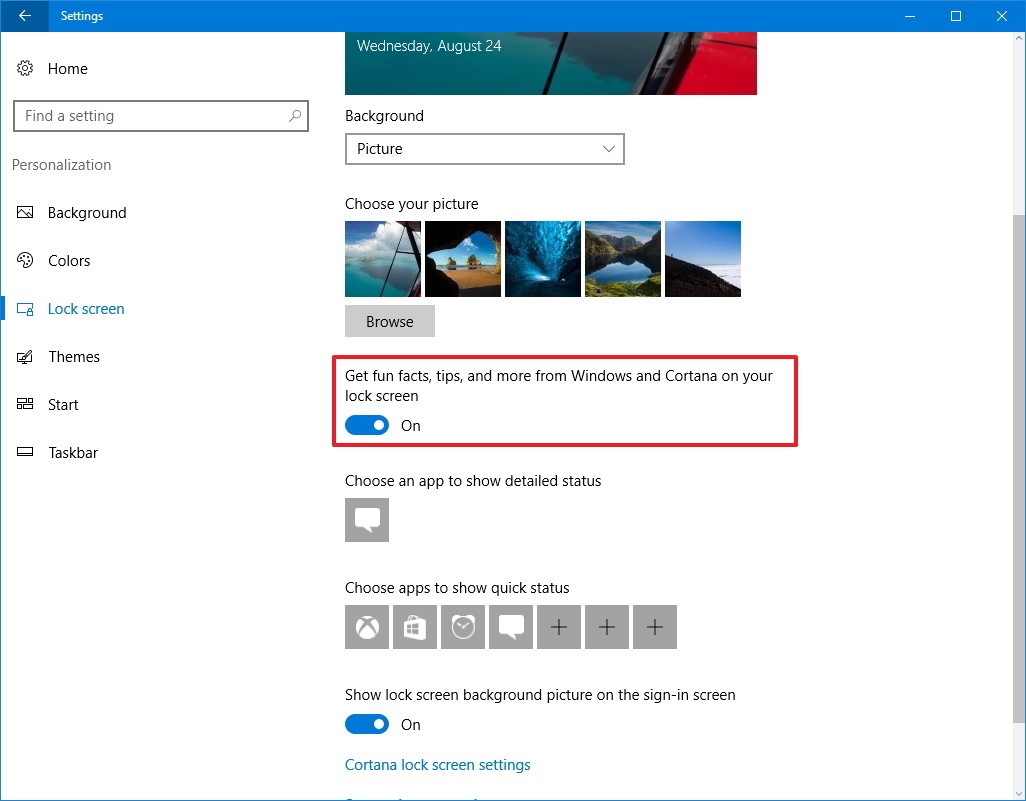Image resolution: width=1026 pixels, height=801 pixels.
Task: Click the Messaging detailed status icon
Action: click(366, 520)
